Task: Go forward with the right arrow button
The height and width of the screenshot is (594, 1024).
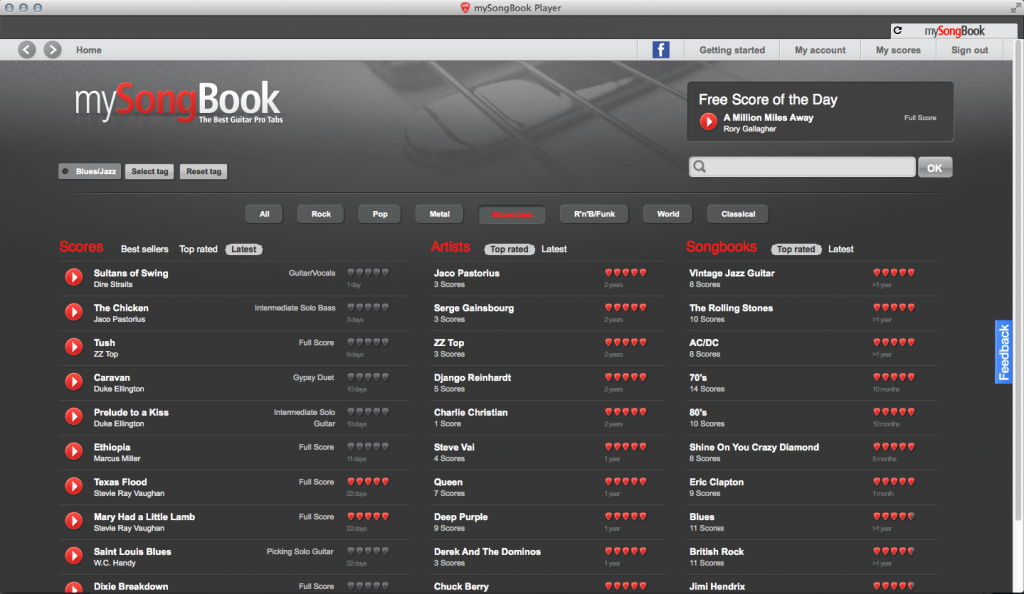Action: click(x=52, y=50)
